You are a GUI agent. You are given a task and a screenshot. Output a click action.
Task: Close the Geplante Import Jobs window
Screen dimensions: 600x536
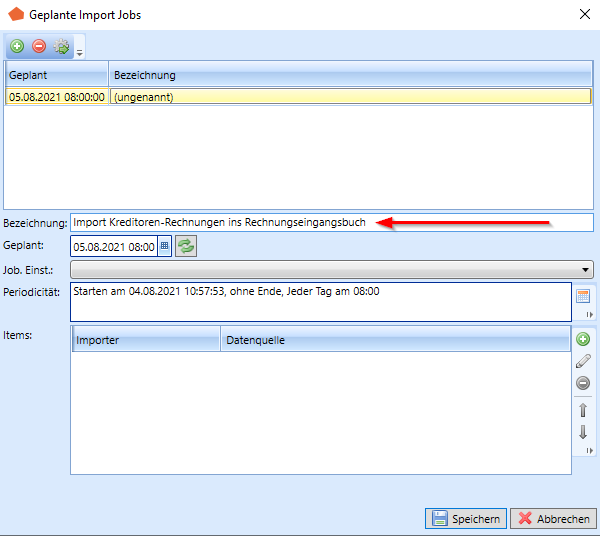(x=585, y=15)
